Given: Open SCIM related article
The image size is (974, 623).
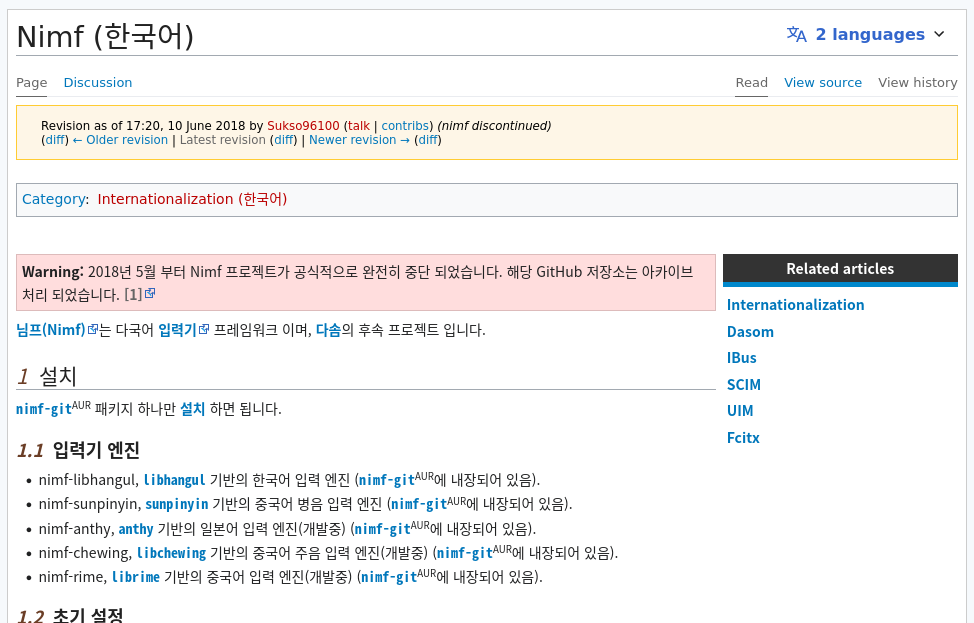Looking at the screenshot, I should [x=744, y=384].
